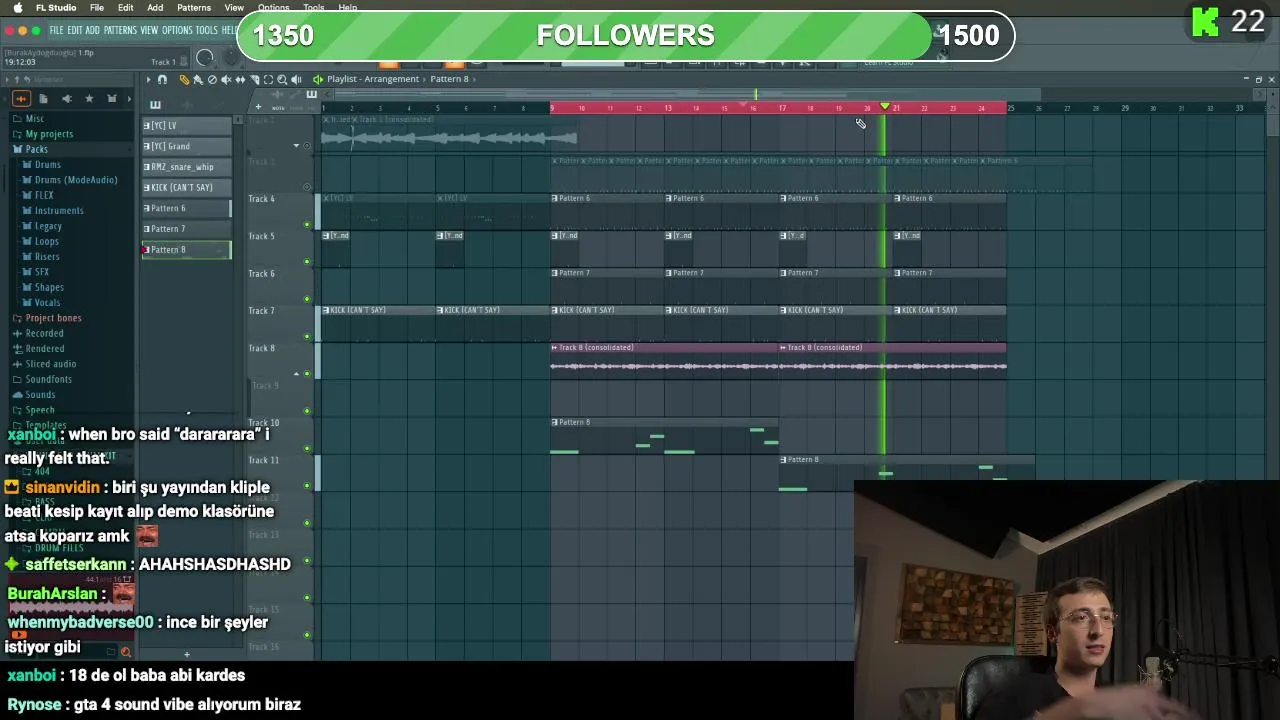Select the Paint brush tool
Viewport: 1280px width, 720px height.
[x=197, y=79]
